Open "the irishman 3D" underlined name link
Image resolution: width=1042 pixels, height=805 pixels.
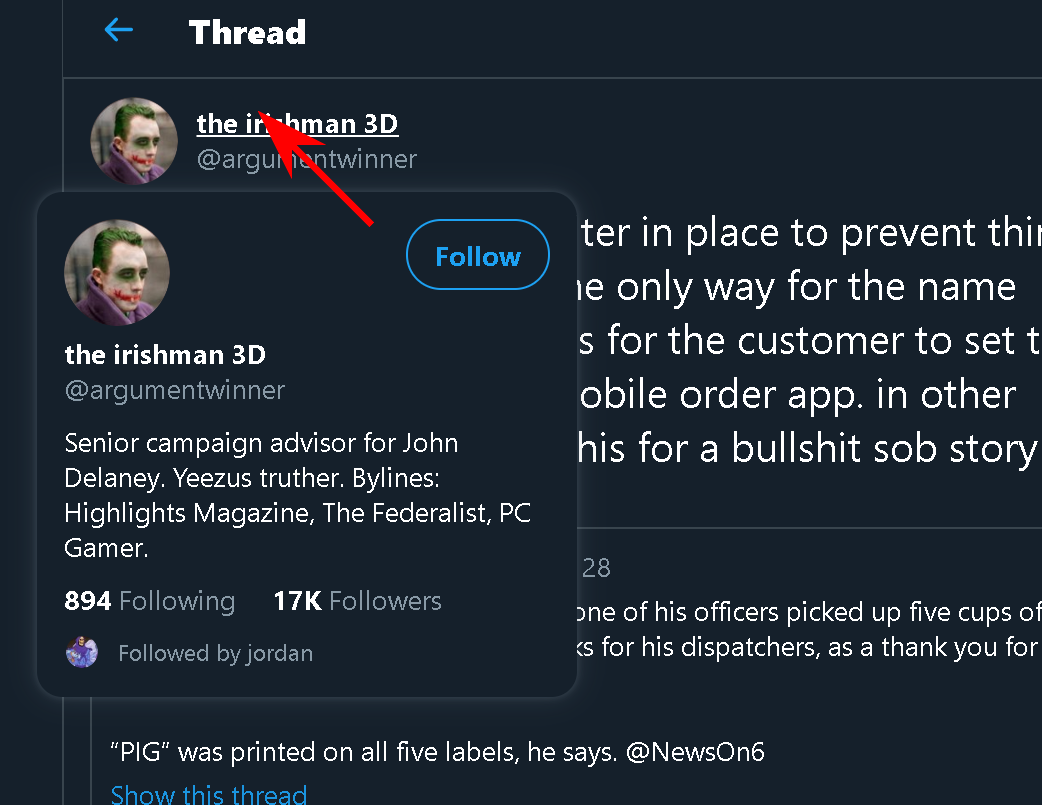297,124
